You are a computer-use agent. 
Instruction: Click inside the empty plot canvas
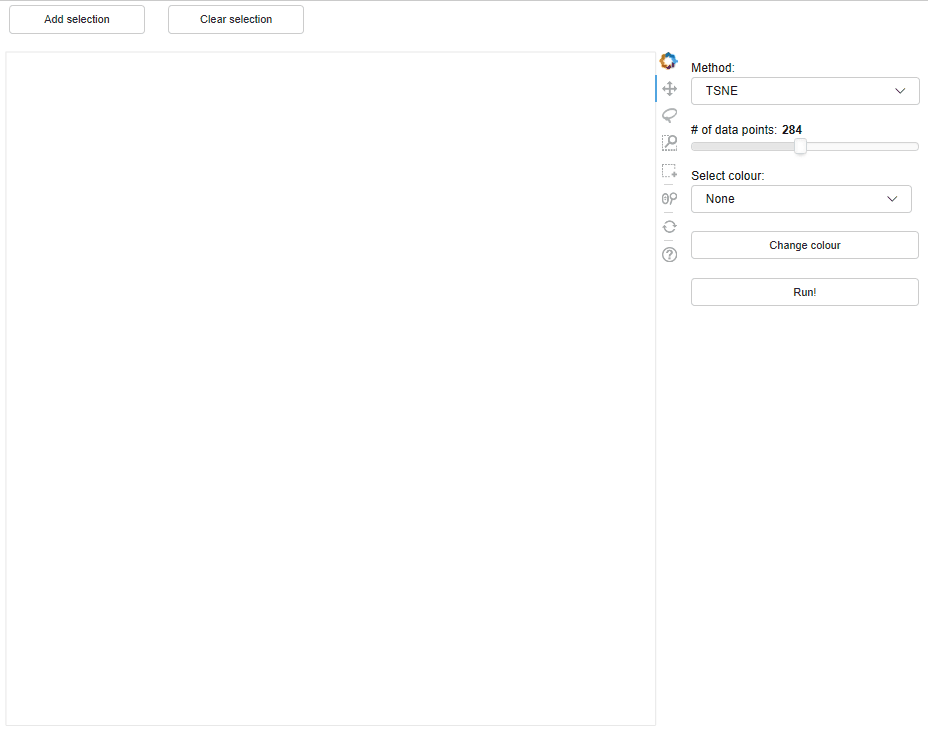330,390
